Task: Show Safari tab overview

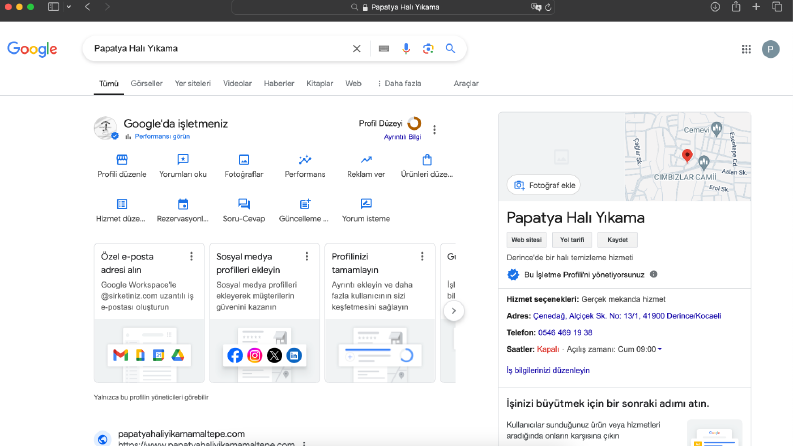Action: pos(777,7)
